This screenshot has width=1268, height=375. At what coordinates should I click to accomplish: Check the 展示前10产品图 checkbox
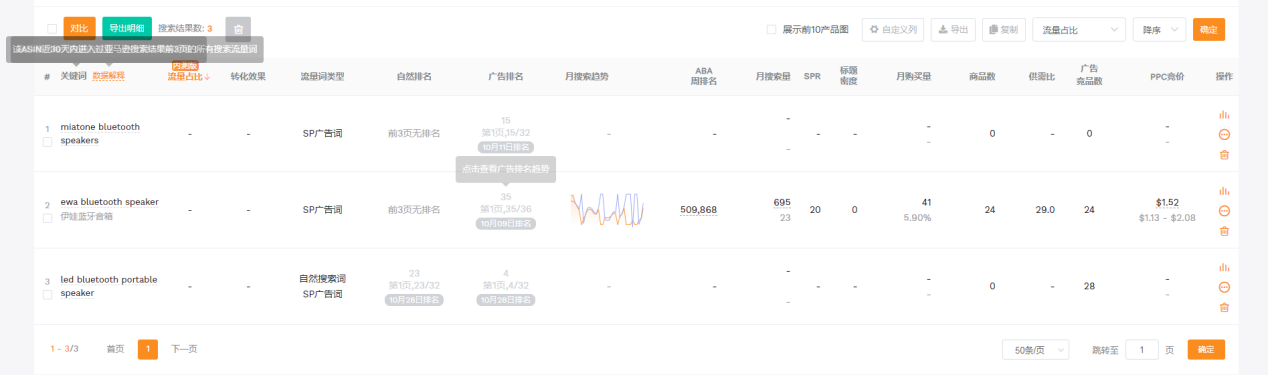point(771,29)
